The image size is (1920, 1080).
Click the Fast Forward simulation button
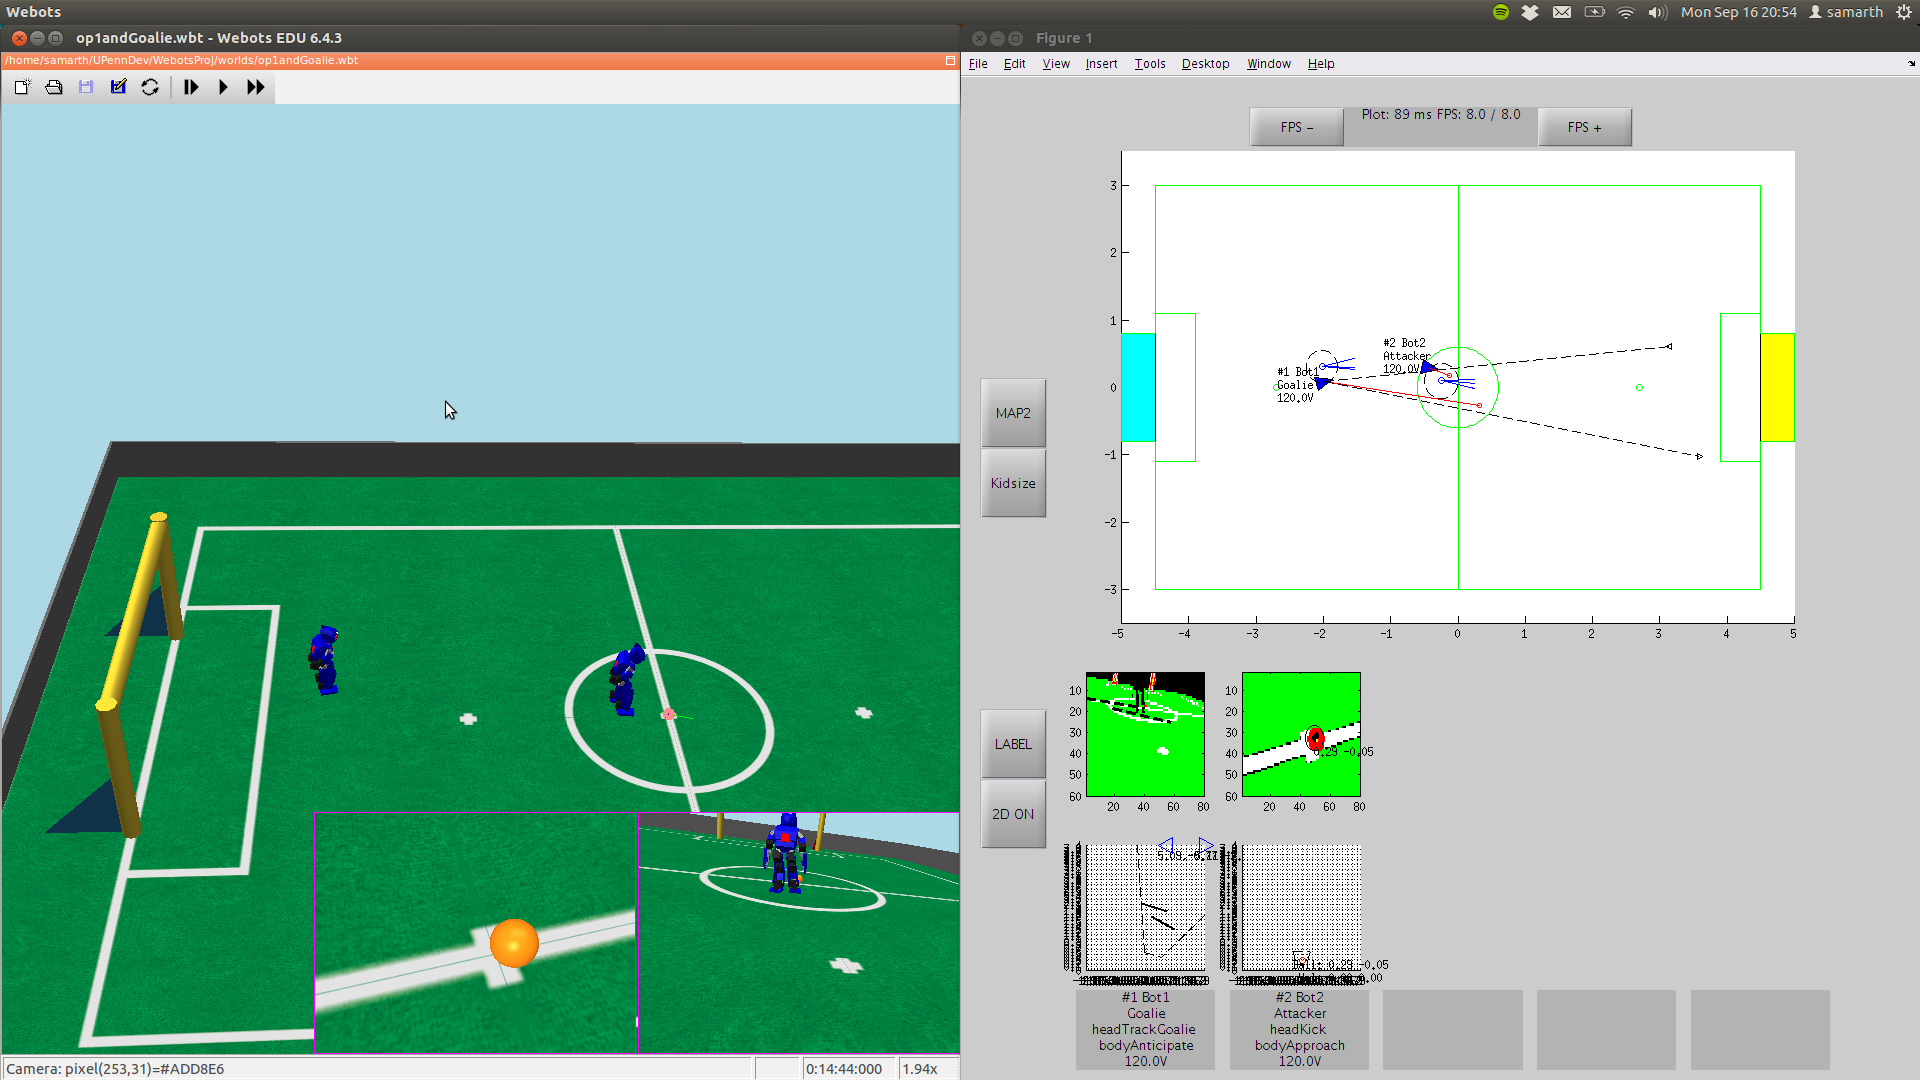[256, 87]
